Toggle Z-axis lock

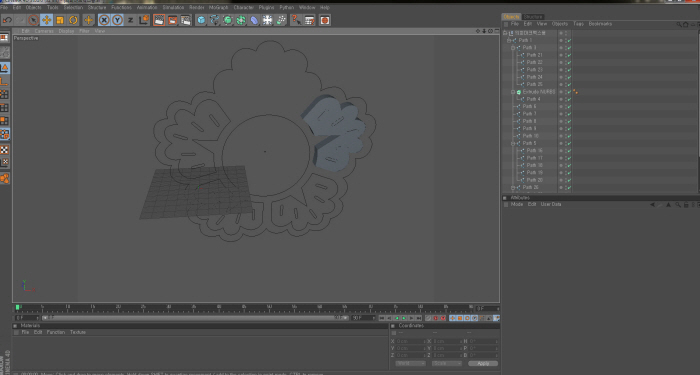point(130,20)
